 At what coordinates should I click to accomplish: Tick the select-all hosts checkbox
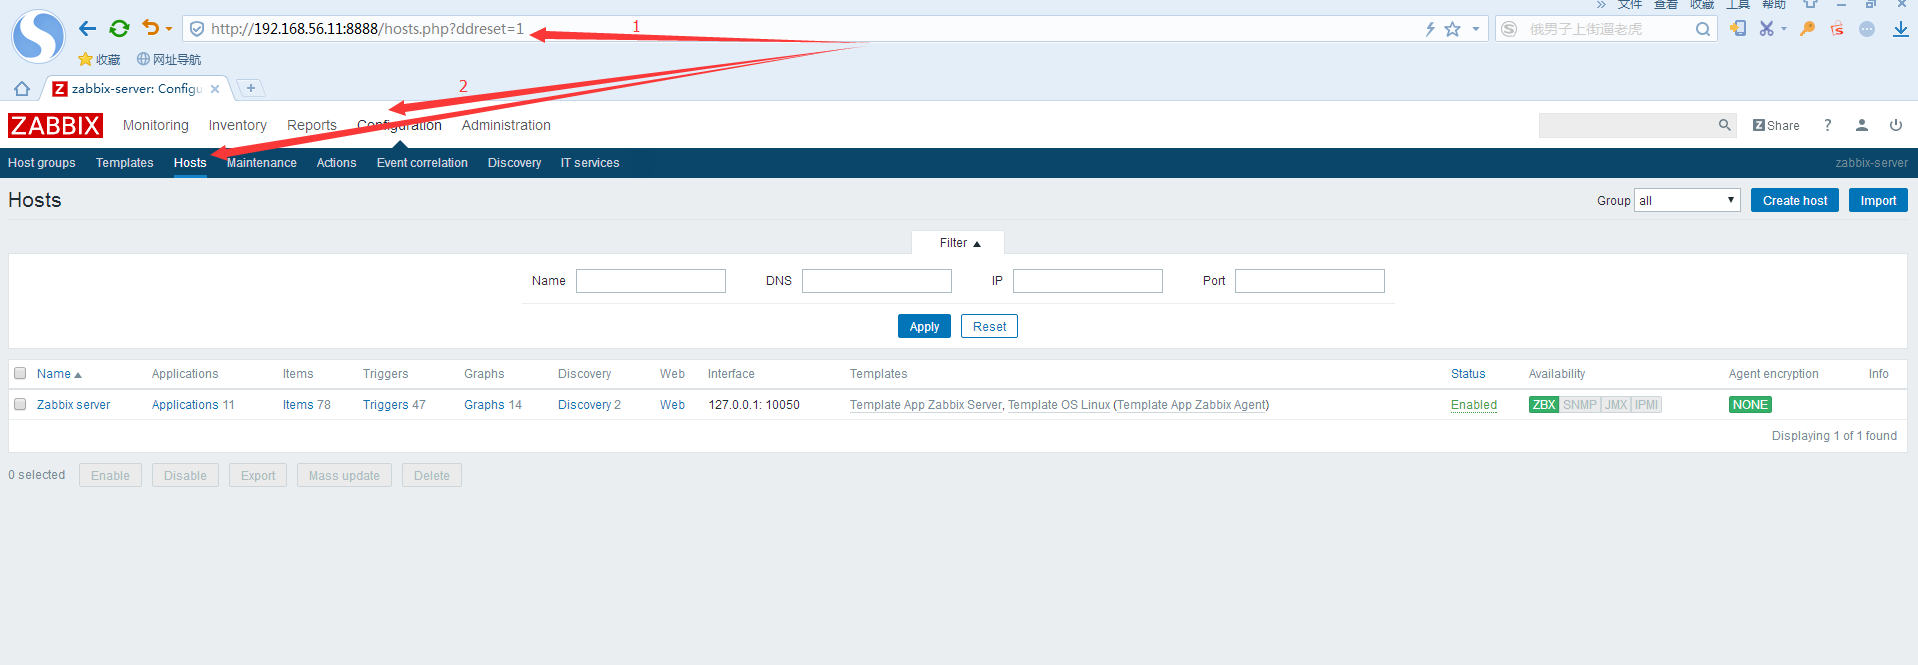pos(20,373)
